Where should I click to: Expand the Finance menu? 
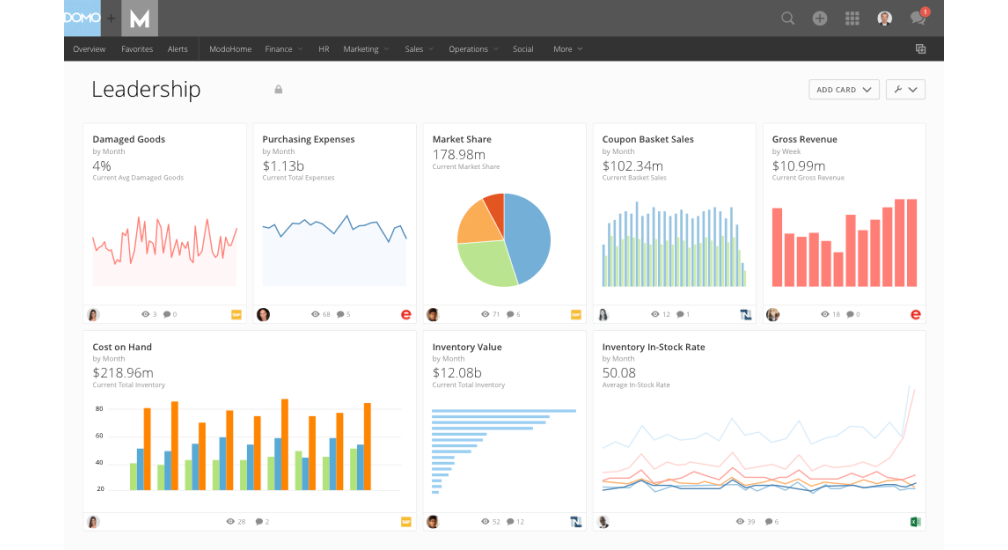pos(284,49)
